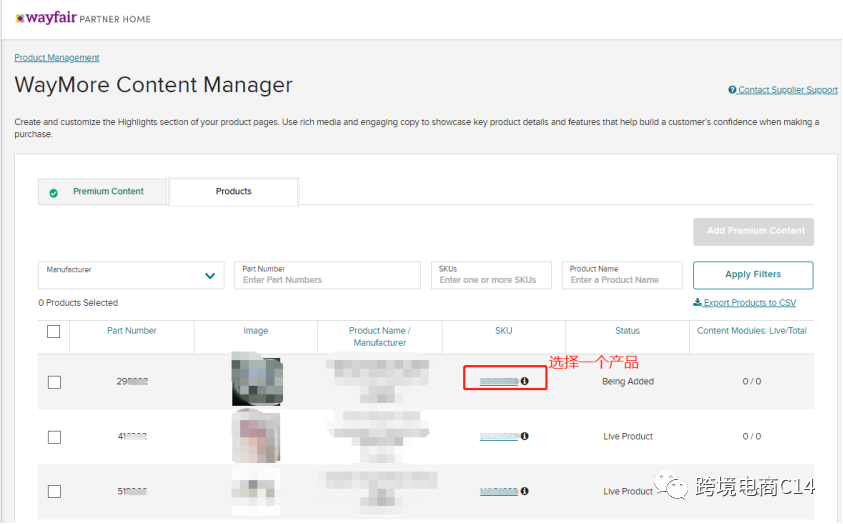Switch to Products tab
The image size is (843, 524).
click(x=233, y=191)
